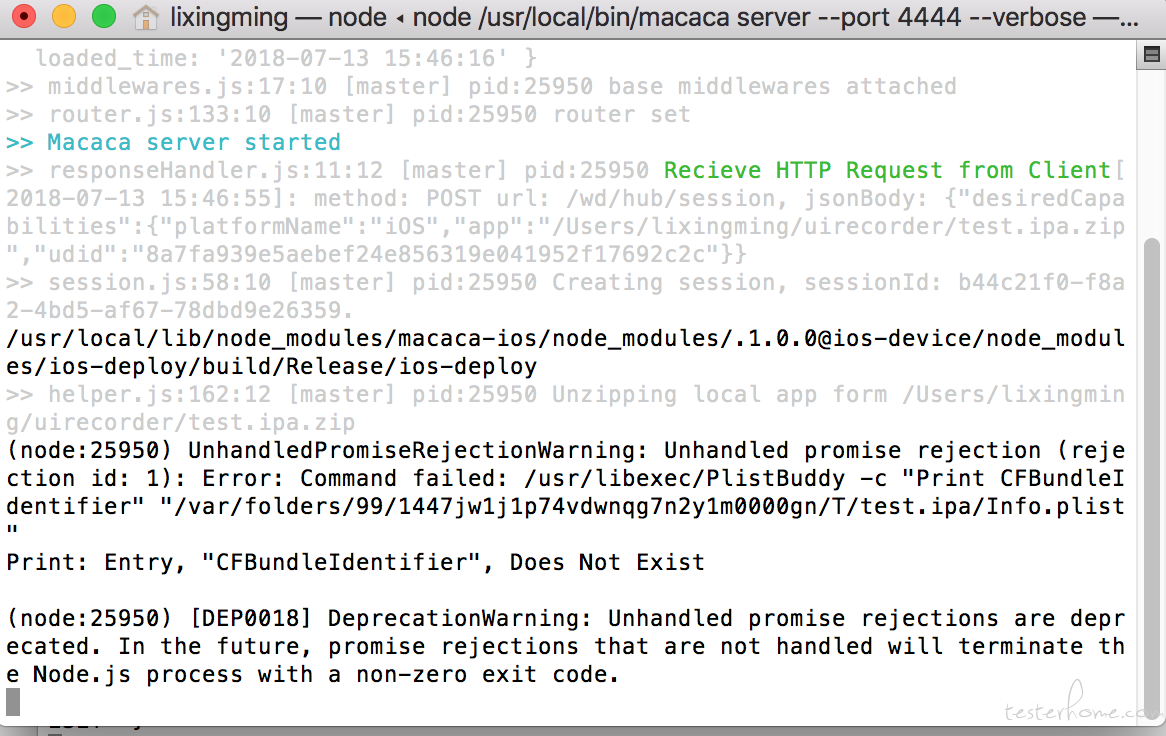
Task: Click the split pane icon above scrollbar
Action: coord(1151,54)
